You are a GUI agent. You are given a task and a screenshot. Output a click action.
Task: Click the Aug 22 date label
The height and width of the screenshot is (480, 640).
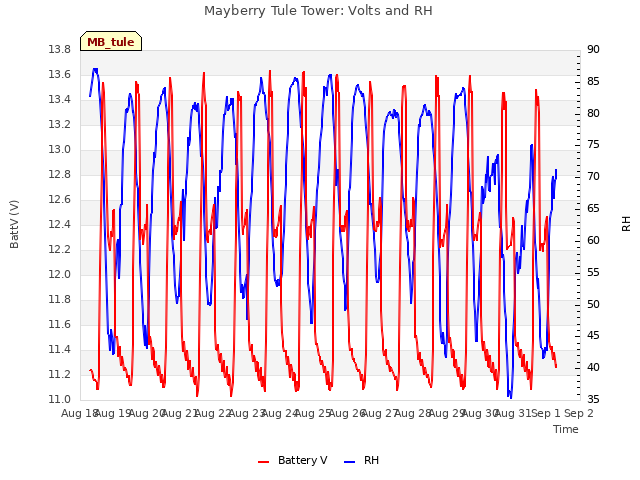point(213,413)
